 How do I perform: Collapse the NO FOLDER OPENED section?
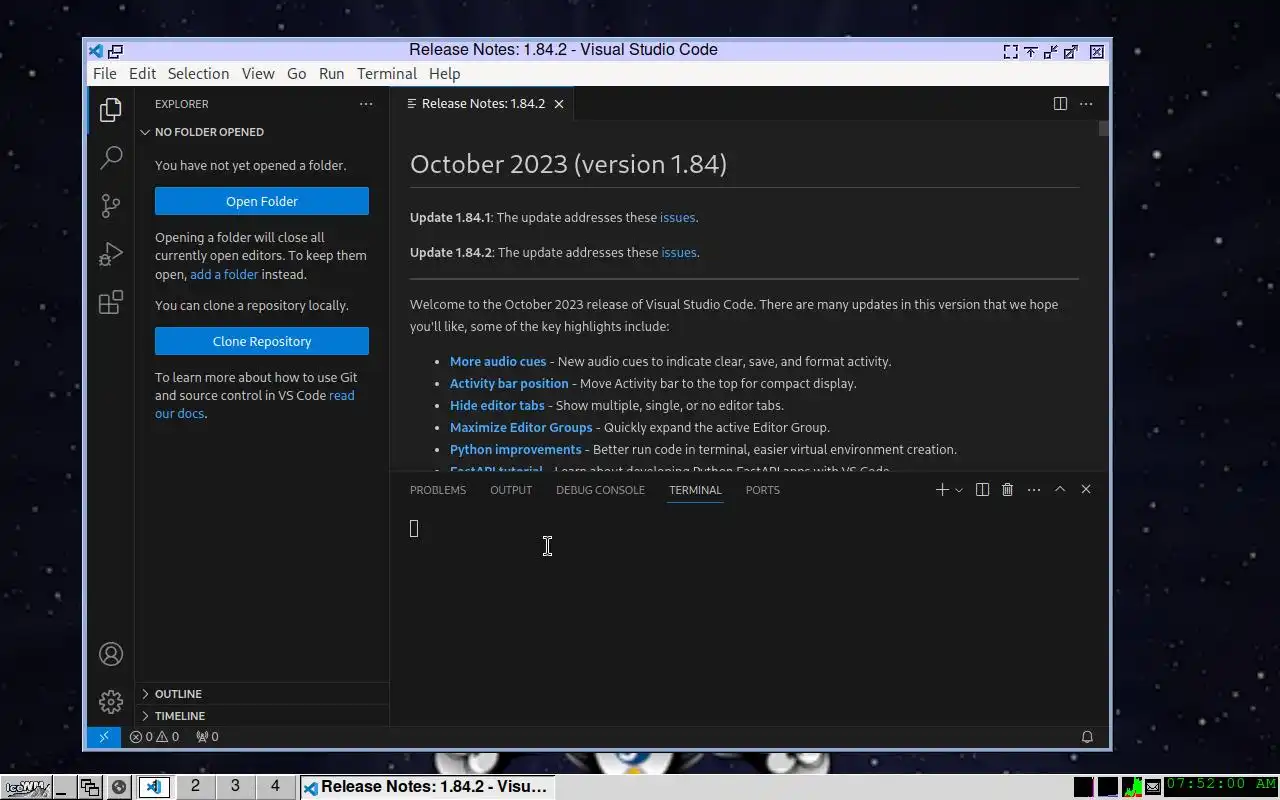click(x=262, y=132)
